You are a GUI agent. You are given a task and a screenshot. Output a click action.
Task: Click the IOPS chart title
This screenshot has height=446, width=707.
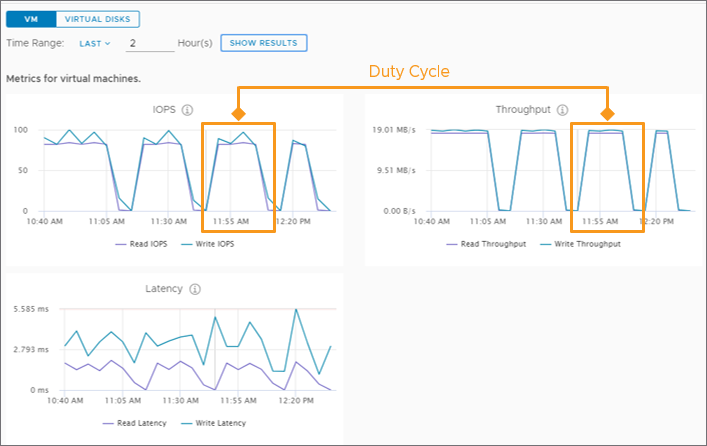click(x=164, y=110)
